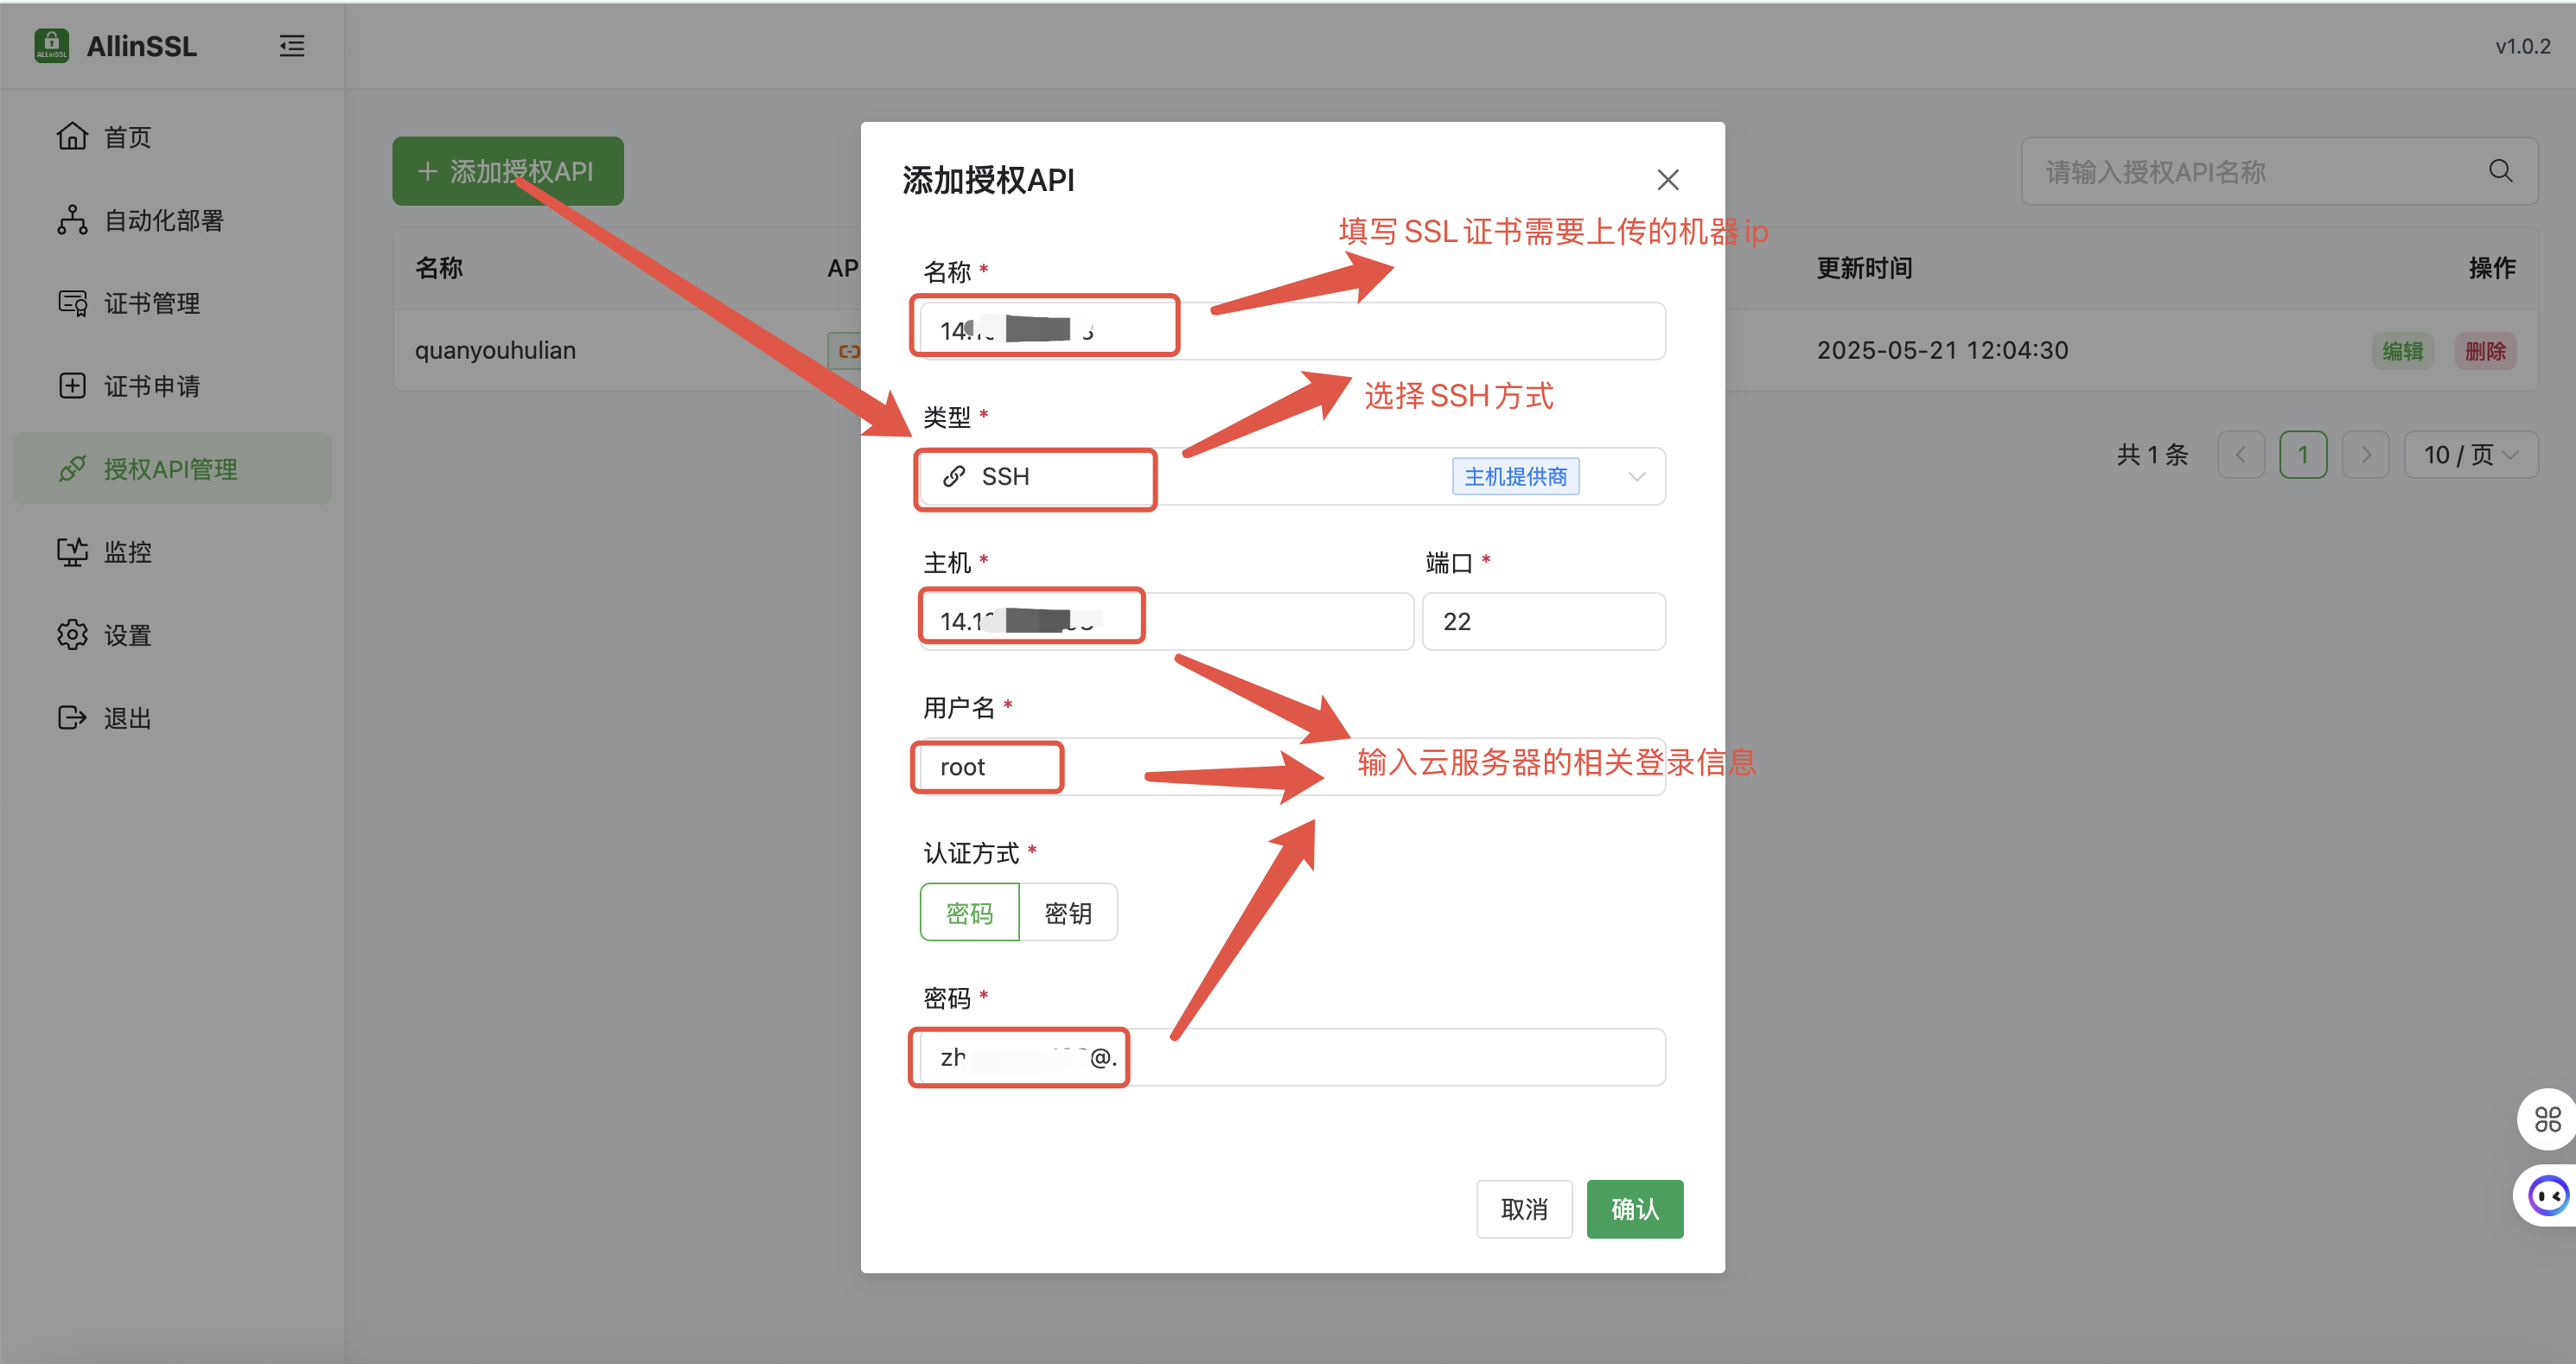Click the AllinSSL logo icon
The image size is (2576, 1364).
tap(51, 45)
